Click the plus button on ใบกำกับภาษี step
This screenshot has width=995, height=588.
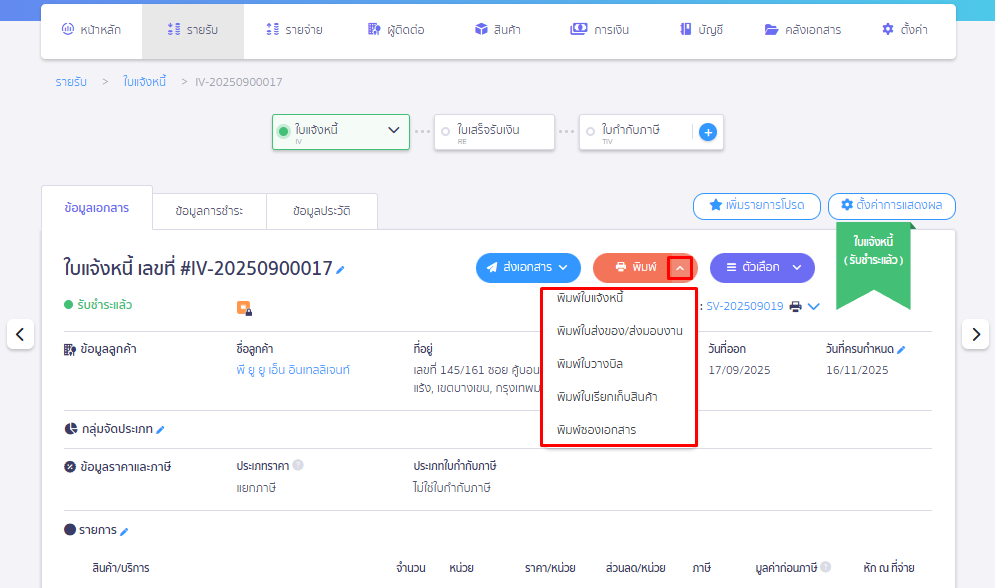pos(708,131)
